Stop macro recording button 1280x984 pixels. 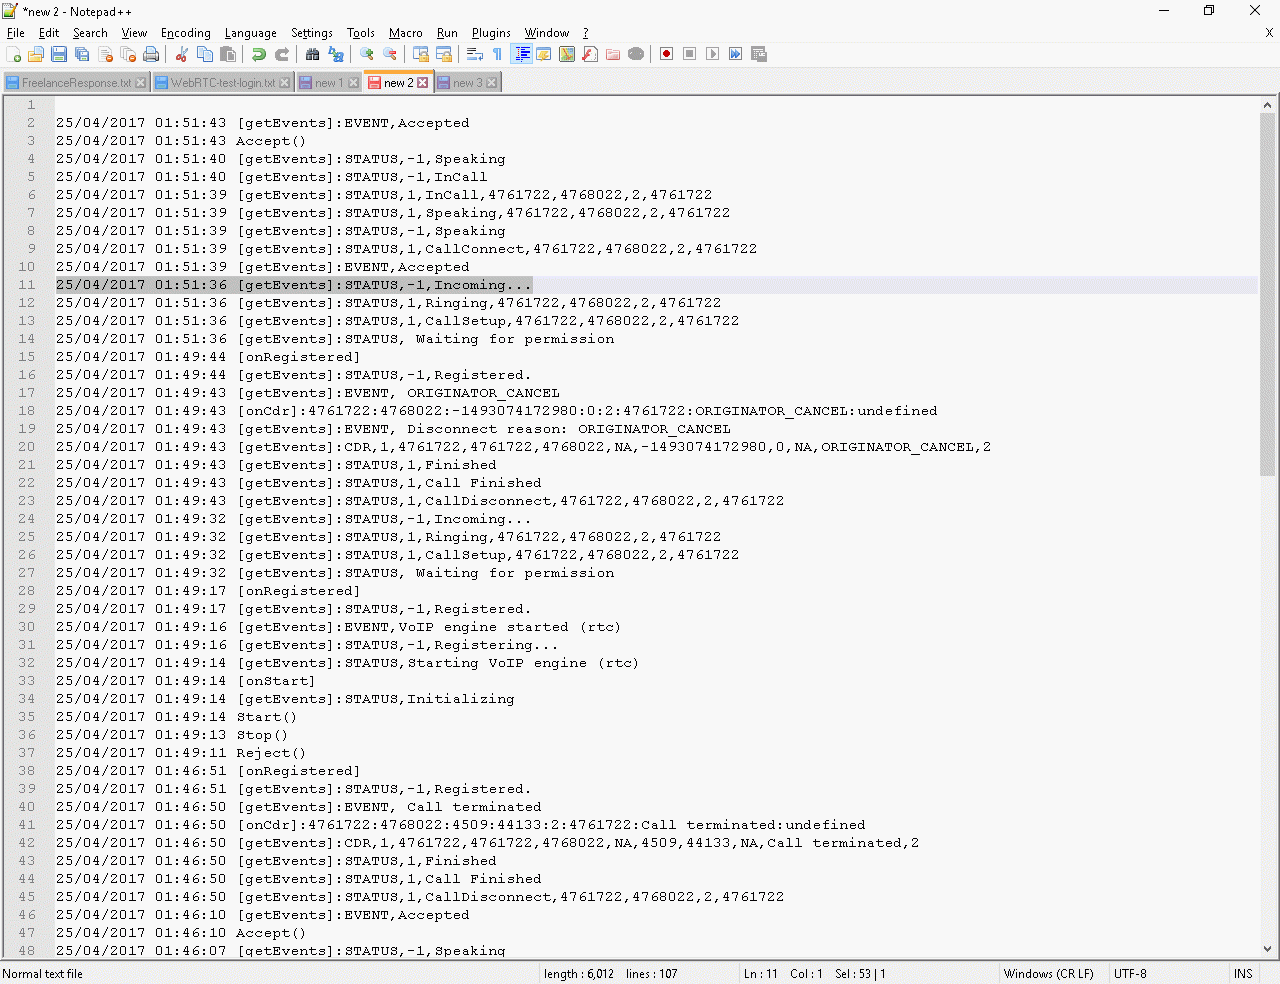[x=690, y=54]
